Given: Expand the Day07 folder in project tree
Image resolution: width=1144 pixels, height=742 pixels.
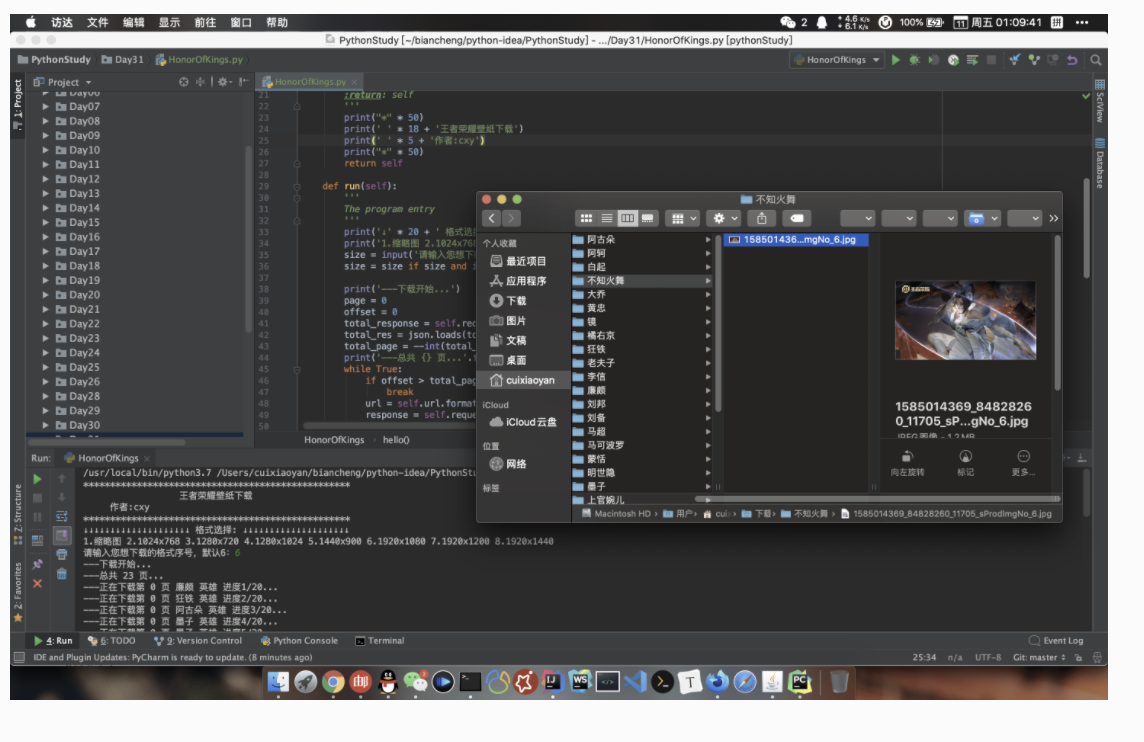Looking at the screenshot, I should (46, 107).
